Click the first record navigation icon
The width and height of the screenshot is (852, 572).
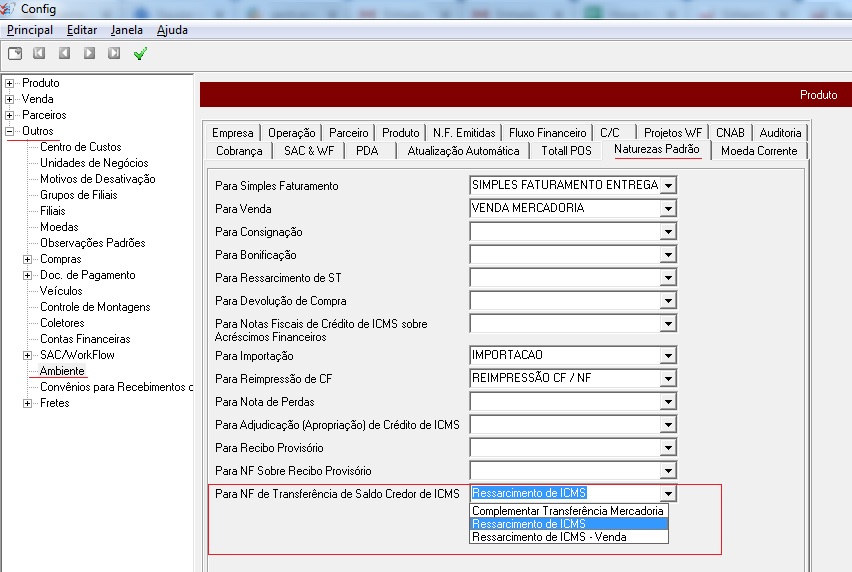39,53
